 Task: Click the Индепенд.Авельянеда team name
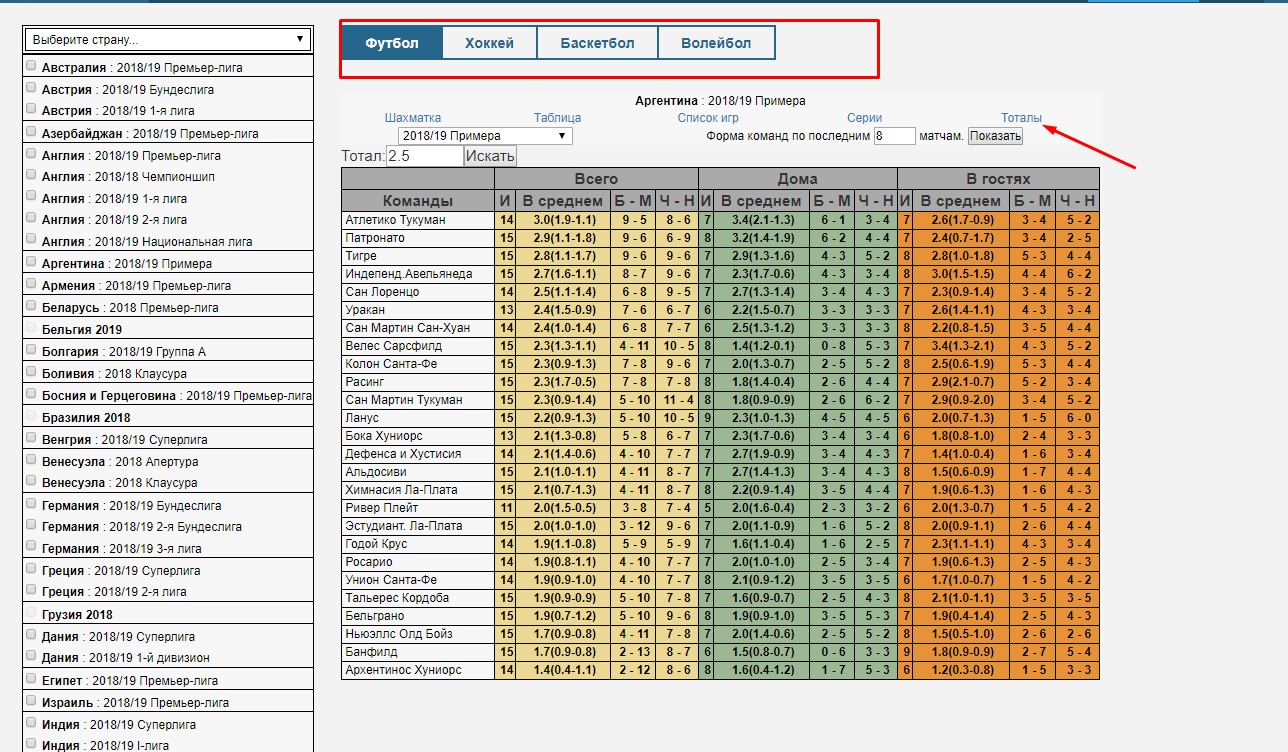pos(408,274)
